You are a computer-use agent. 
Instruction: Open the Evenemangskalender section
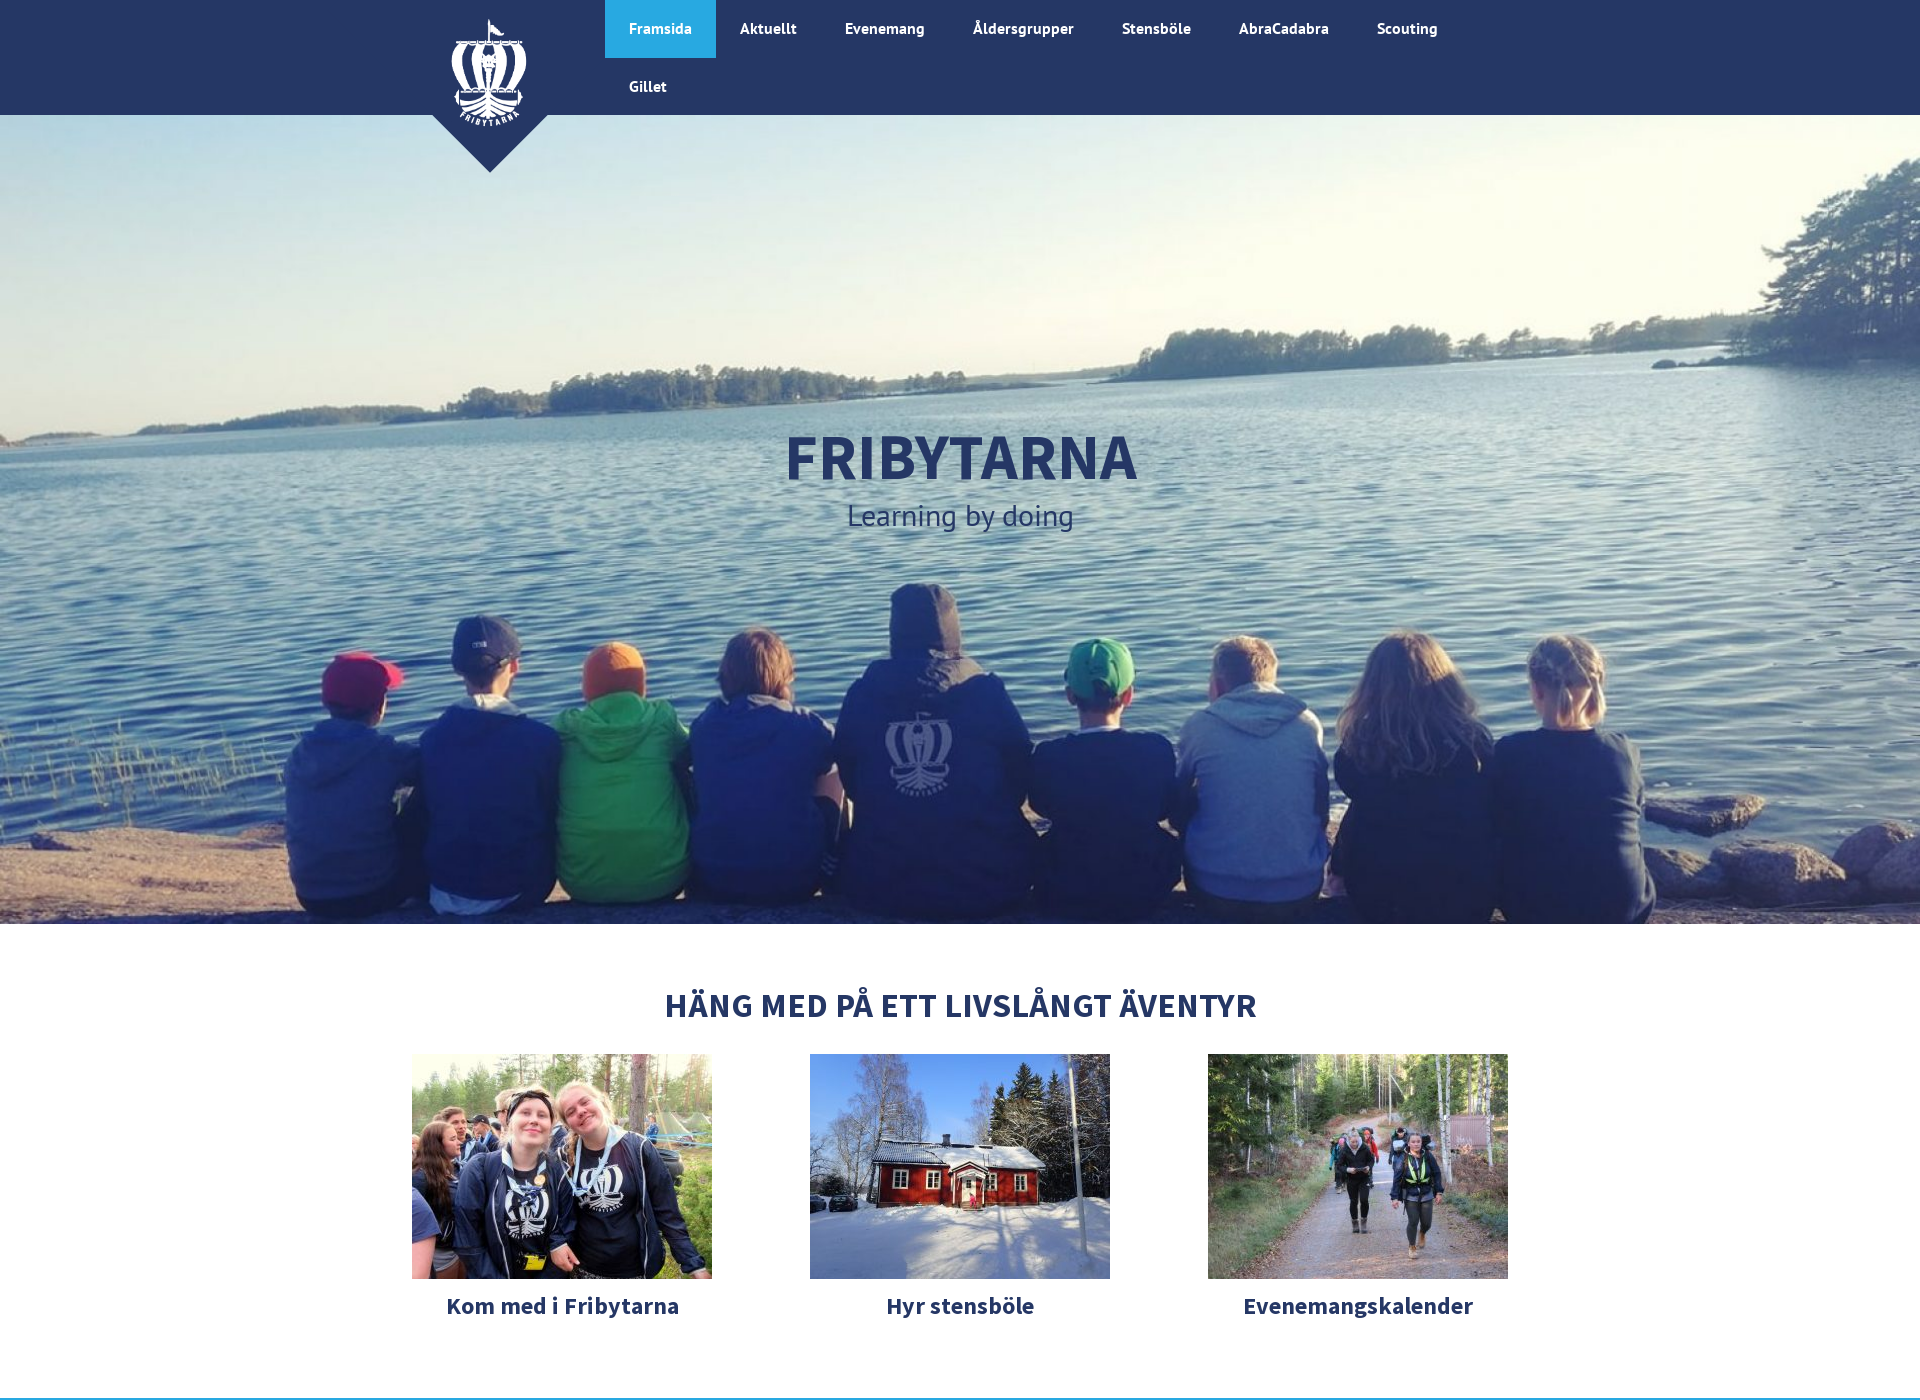[1357, 1305]
